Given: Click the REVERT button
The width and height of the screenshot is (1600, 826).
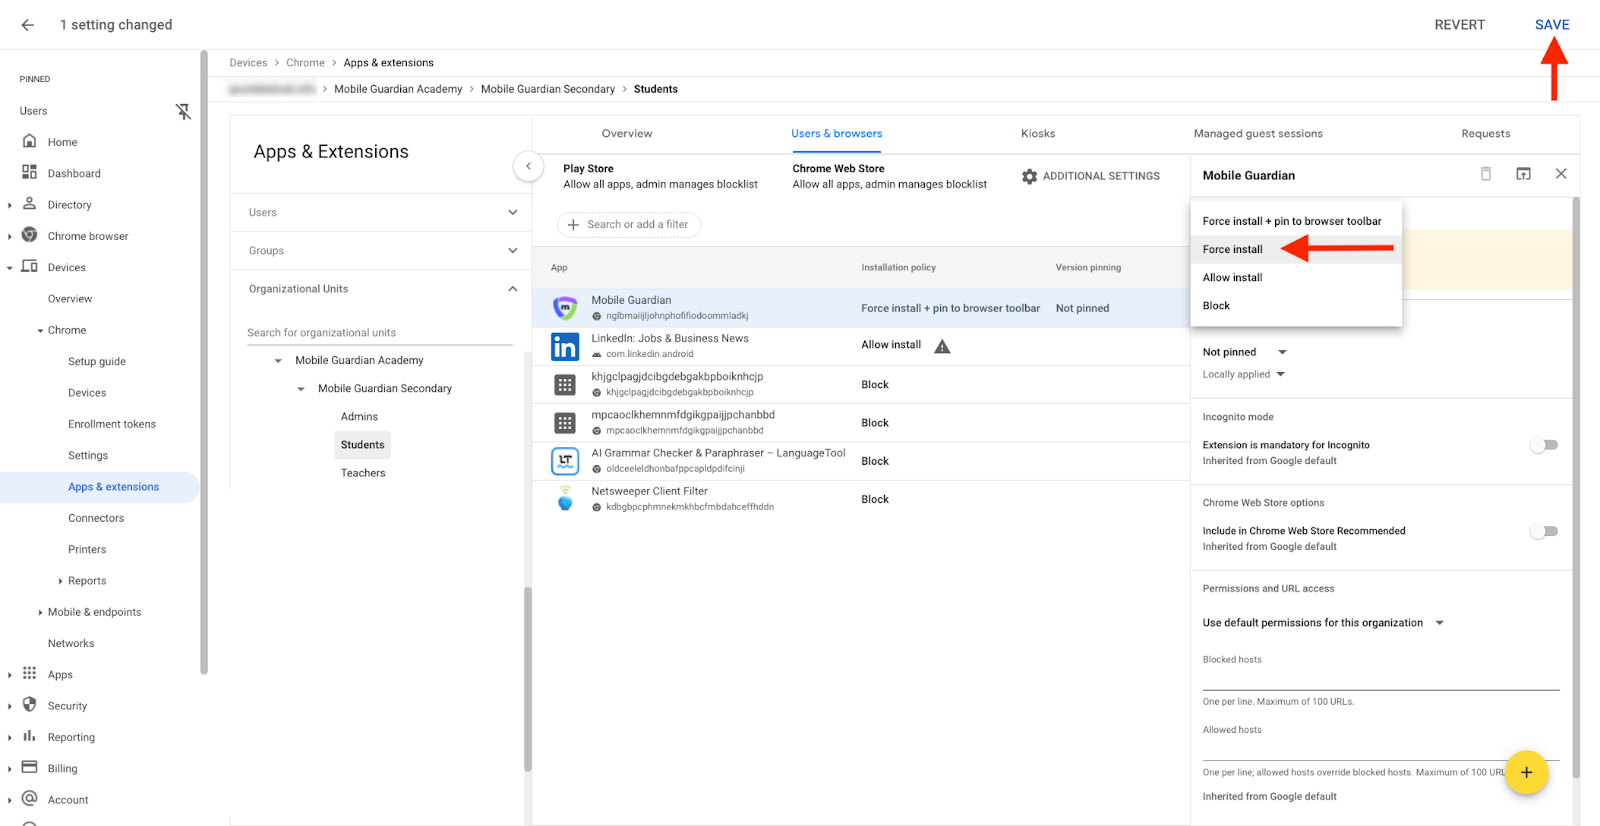Looking at the screenshot, I should point(1460,25).
